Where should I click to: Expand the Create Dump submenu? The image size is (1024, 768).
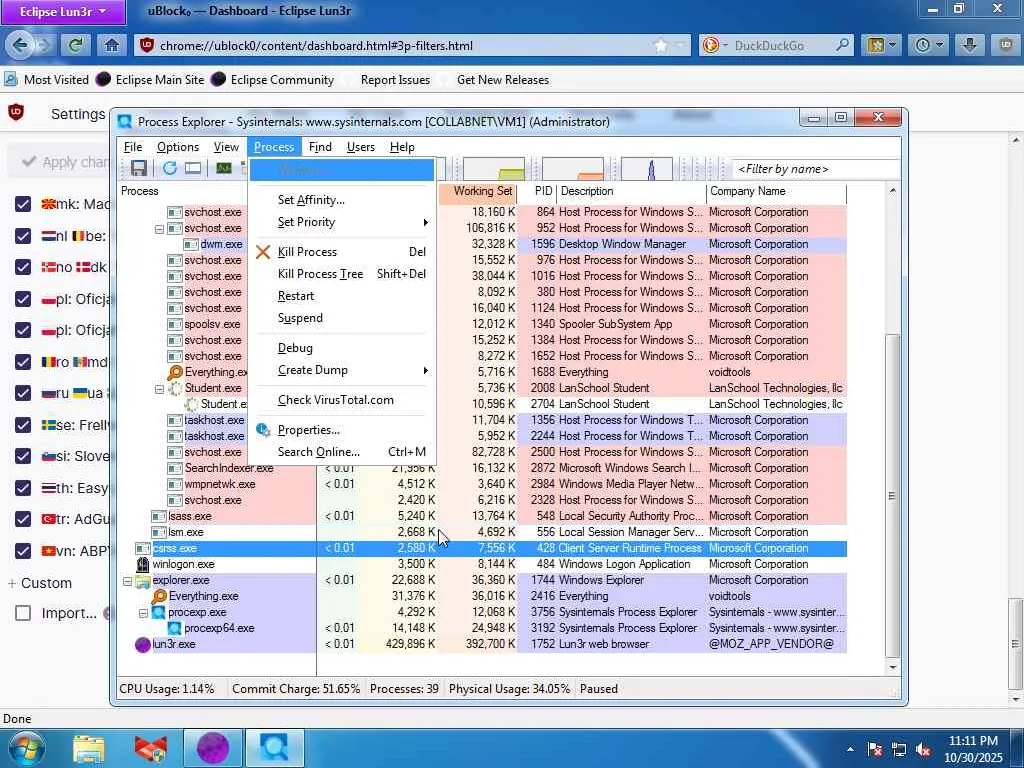tap(344, 370)
